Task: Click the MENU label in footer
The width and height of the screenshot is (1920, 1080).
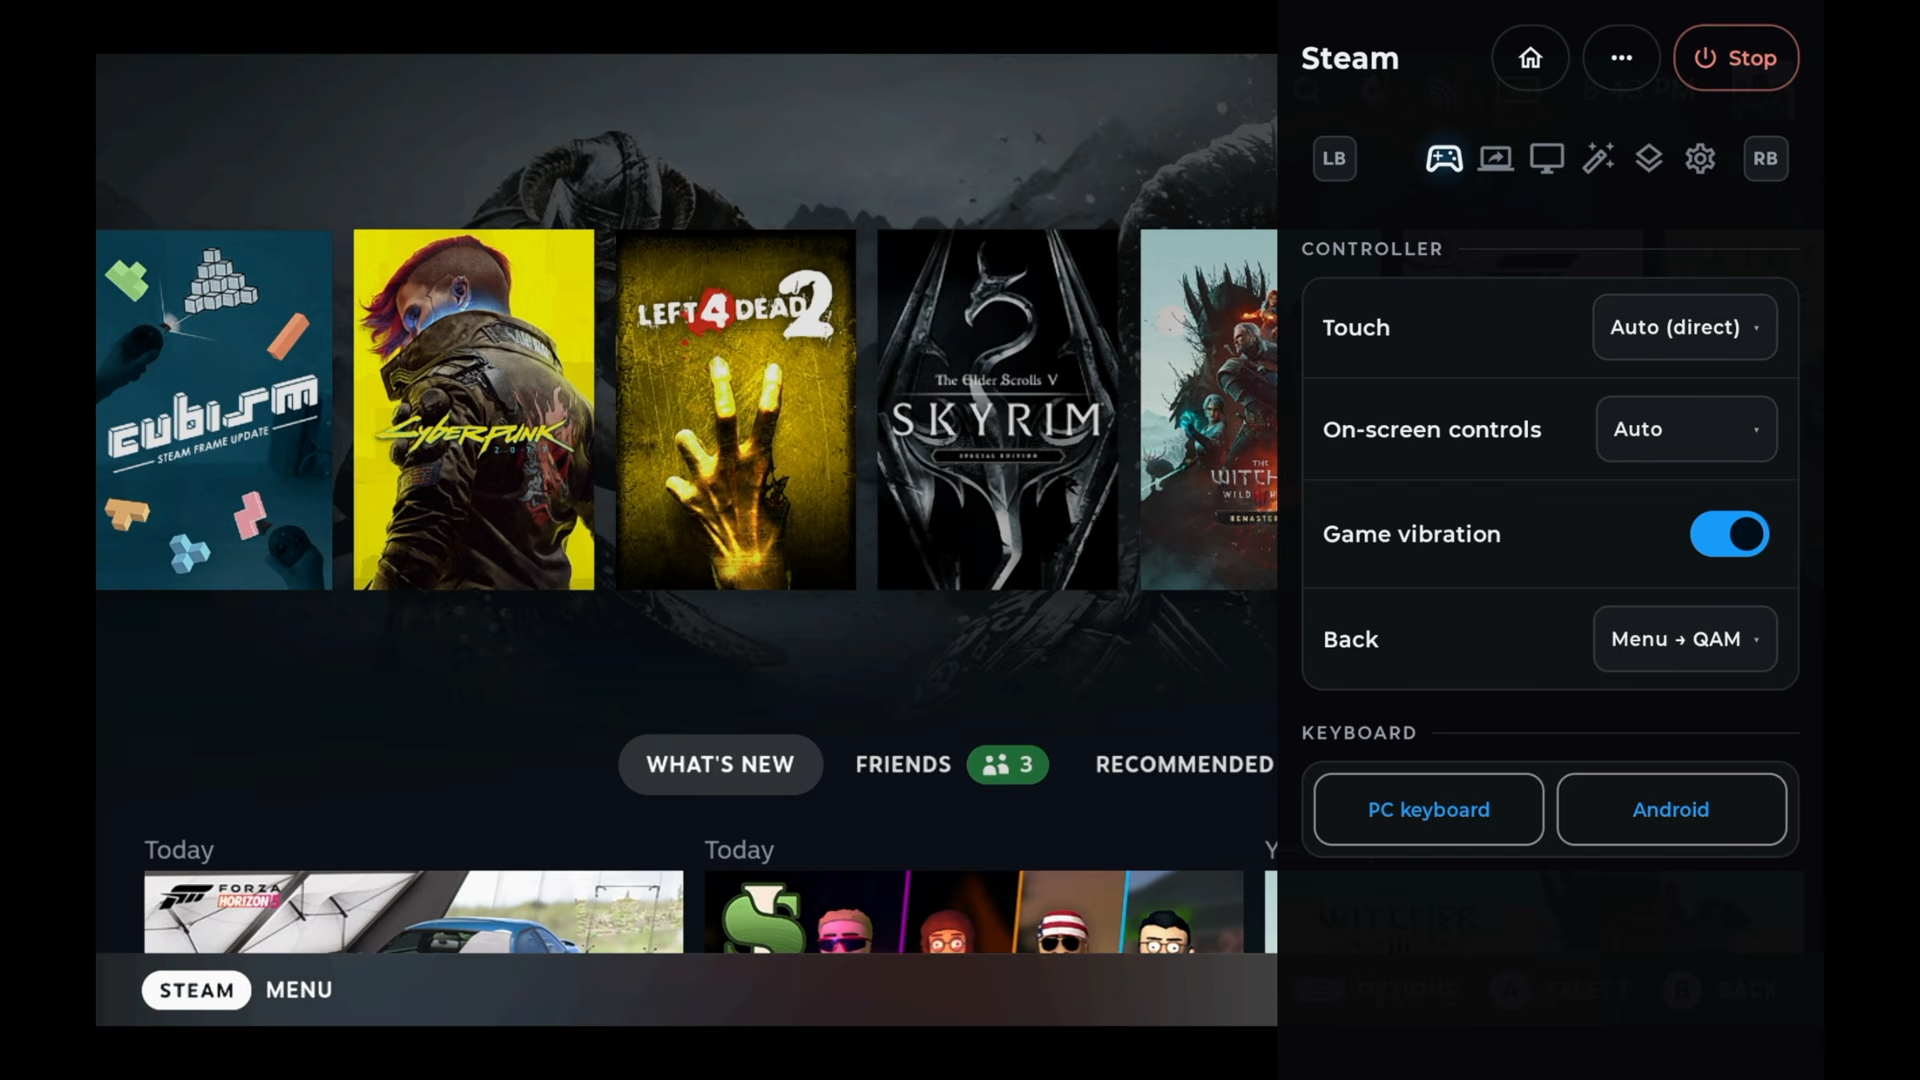Action: tap(299, 990)
